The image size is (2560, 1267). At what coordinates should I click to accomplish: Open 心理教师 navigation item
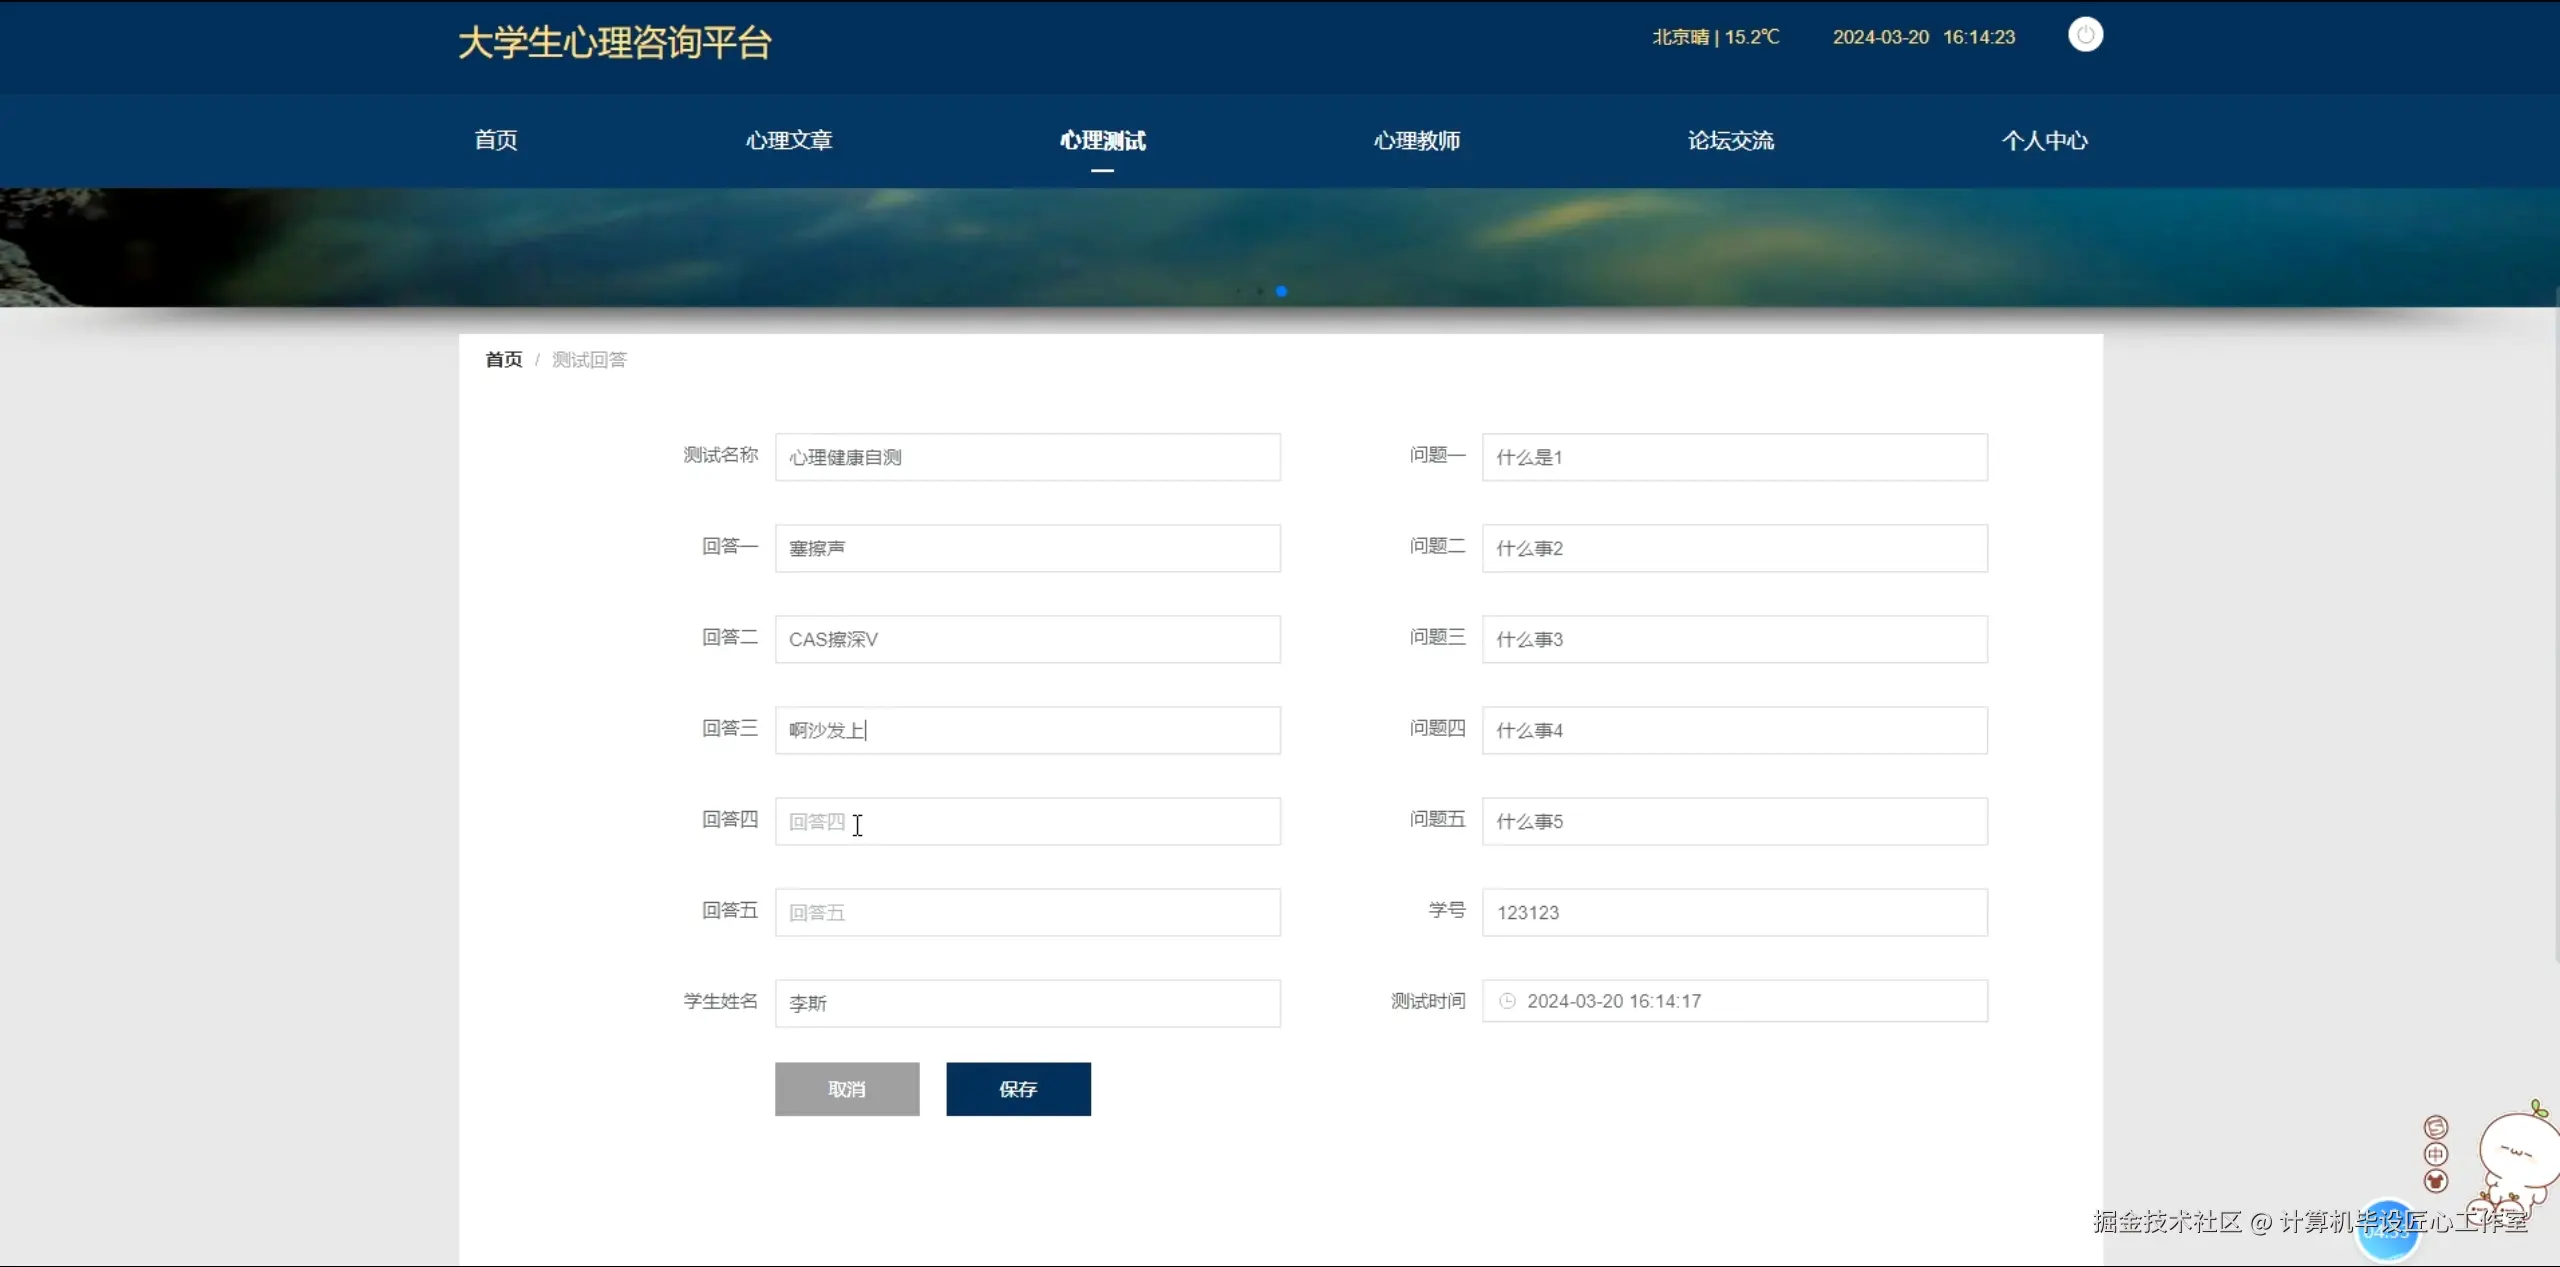(x=1416, y=140)
